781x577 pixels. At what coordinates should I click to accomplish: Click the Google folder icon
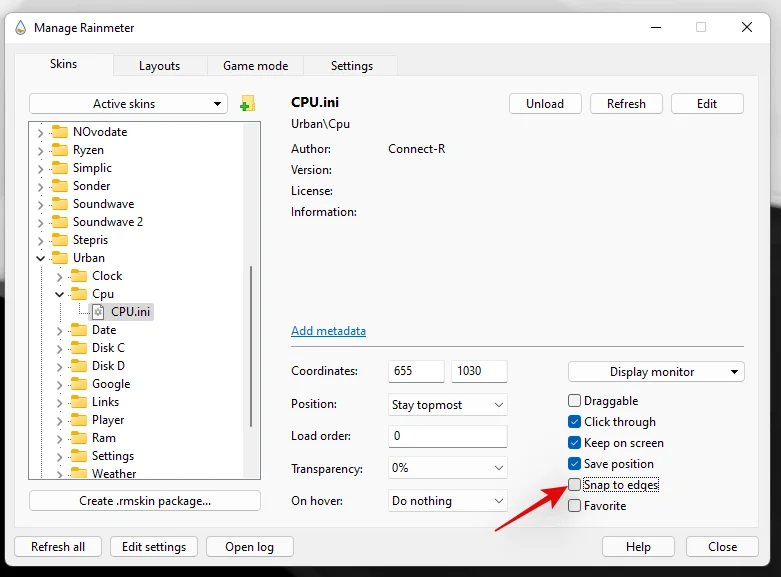pos(79,384)
